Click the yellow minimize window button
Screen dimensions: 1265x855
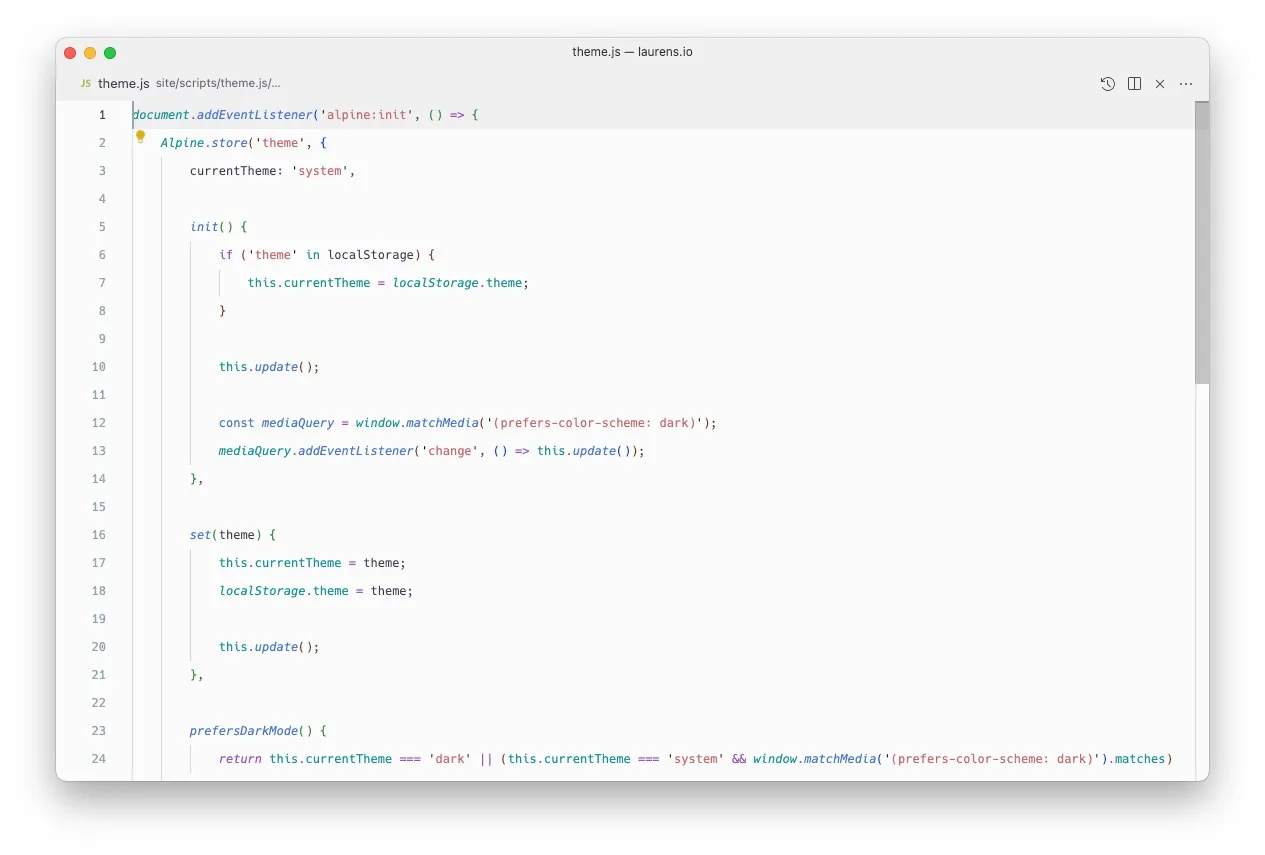tap(90, 53)
